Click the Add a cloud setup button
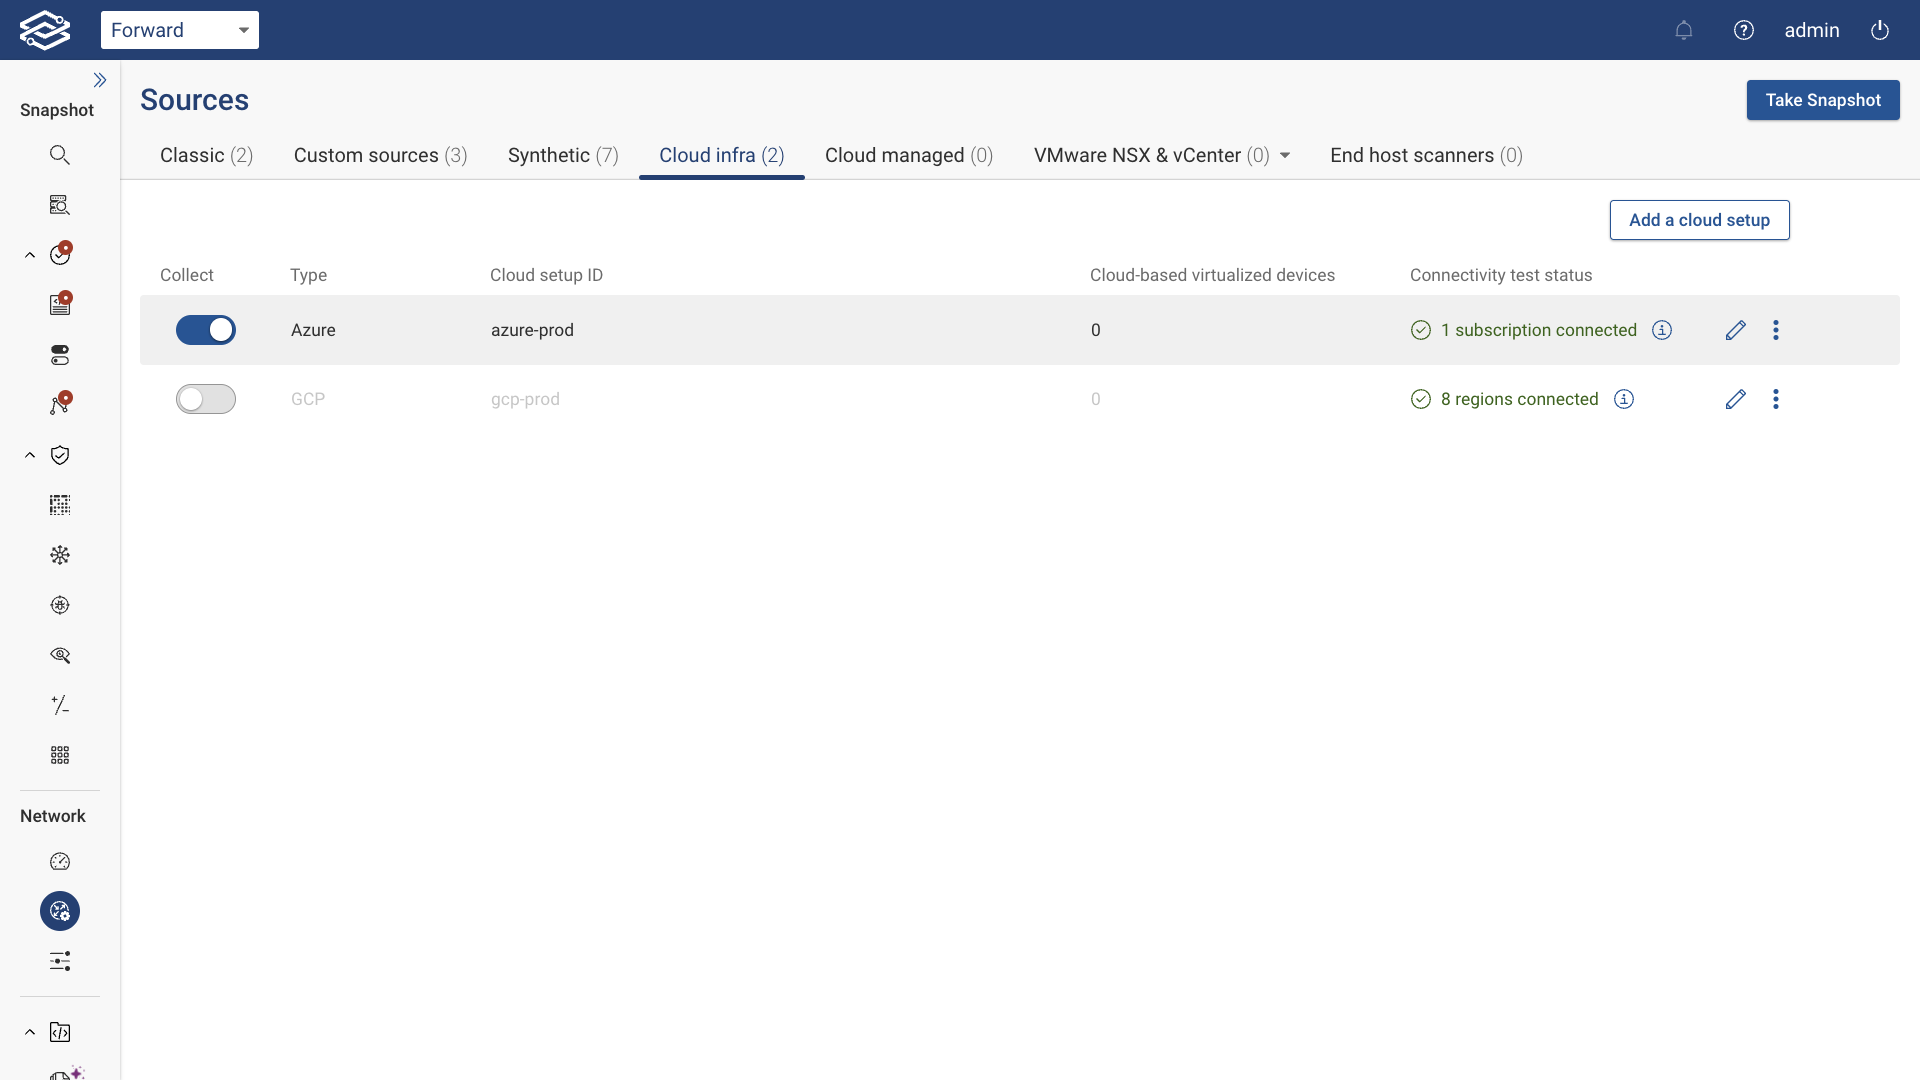 pyautogui.click(x=1699, y=220)
